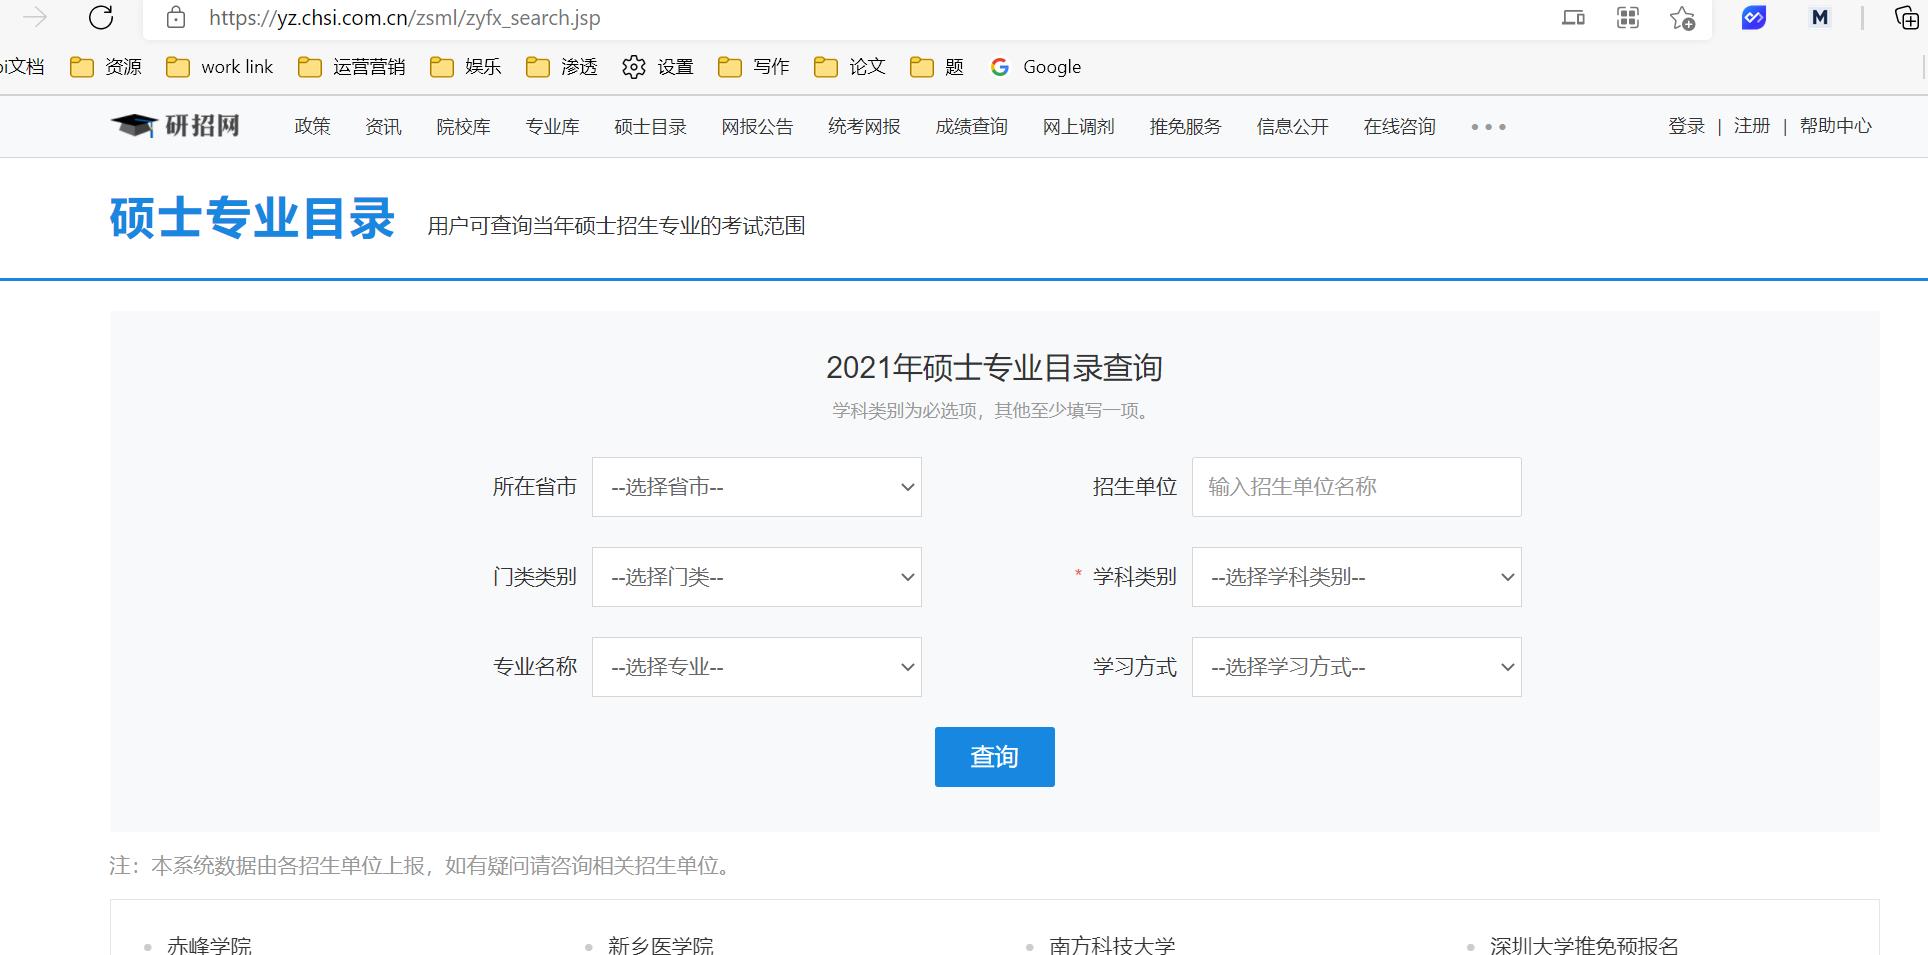Open the 在线咨询 nav item
Viewport: 1928px width, 955px height.
point(1399,127)
